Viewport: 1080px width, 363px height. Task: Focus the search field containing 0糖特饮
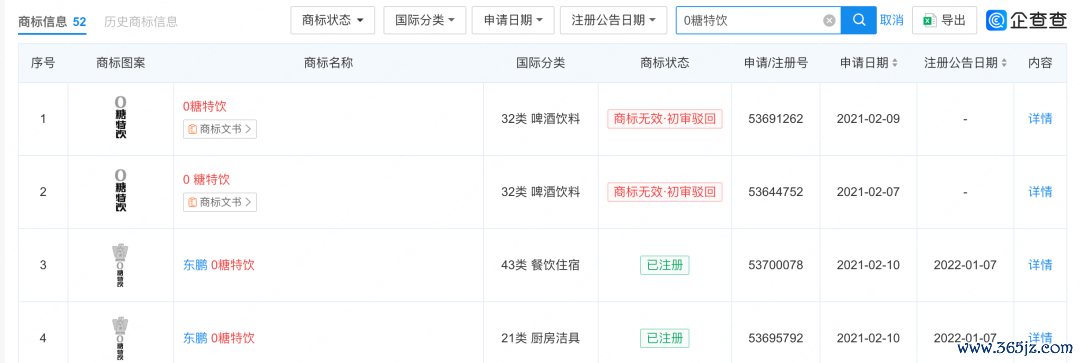click(x=751, y=21)
